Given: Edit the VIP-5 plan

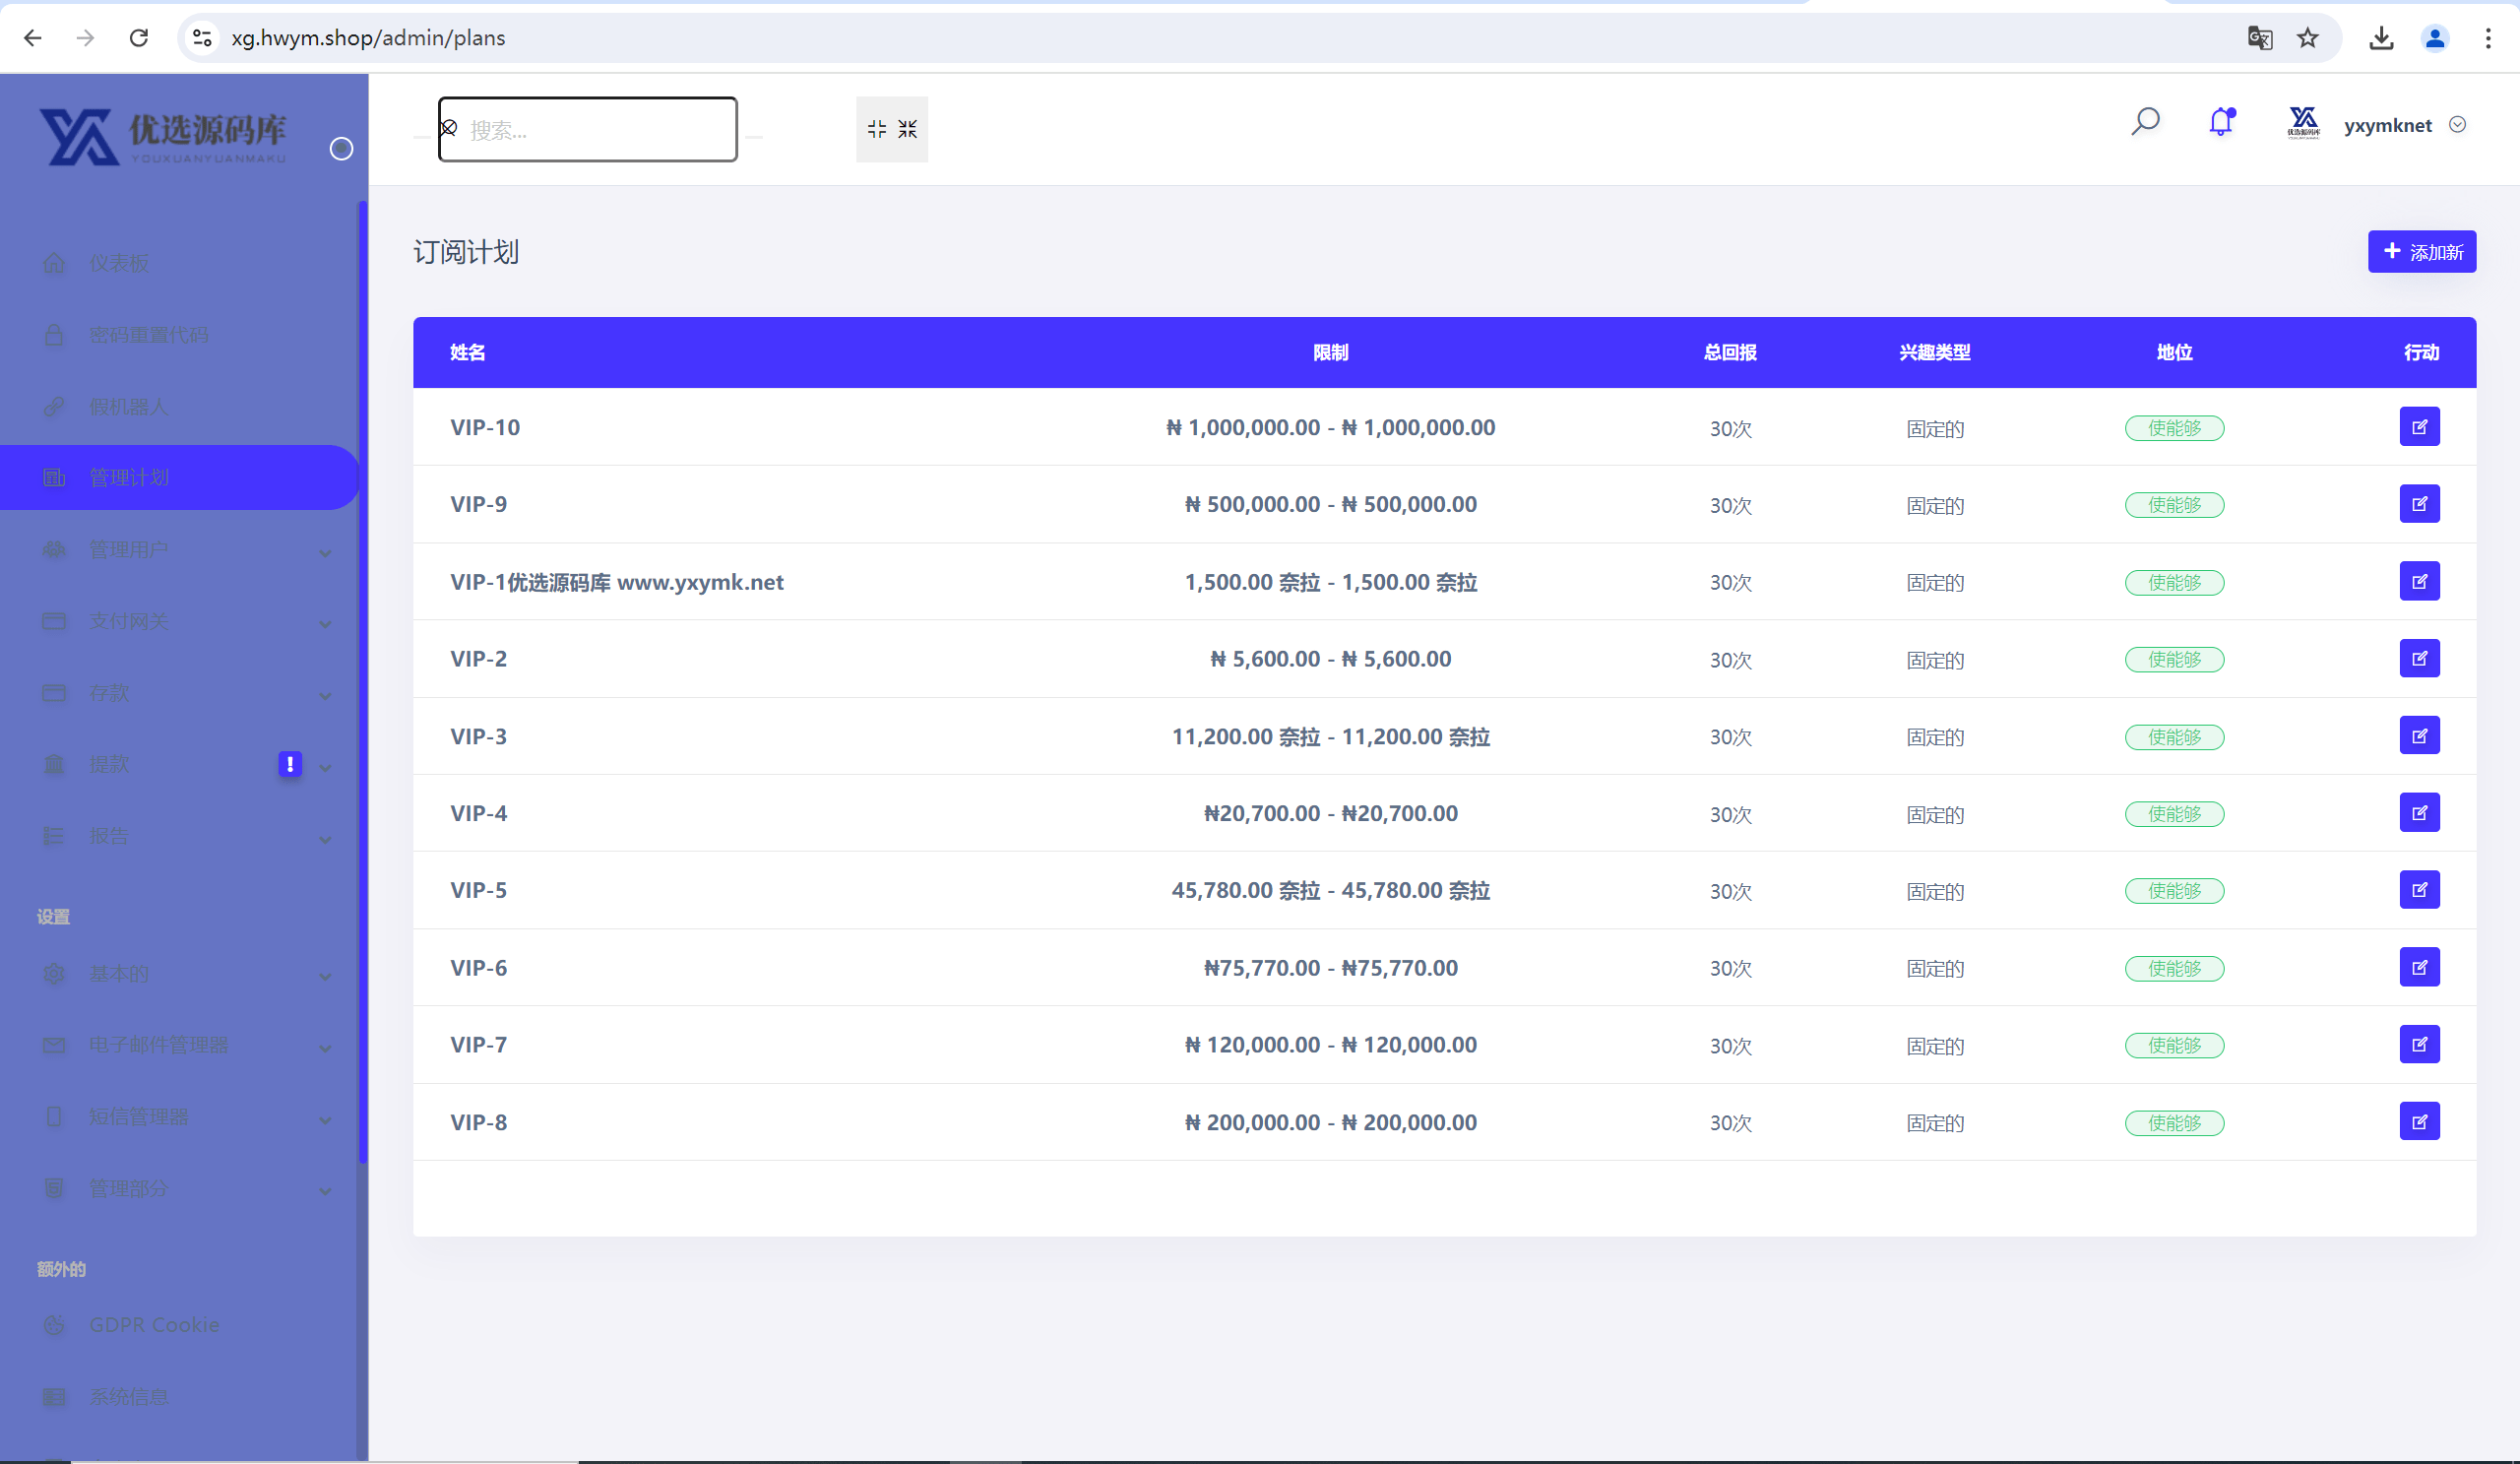Looking at the screenshot, I should (2419, 890).
